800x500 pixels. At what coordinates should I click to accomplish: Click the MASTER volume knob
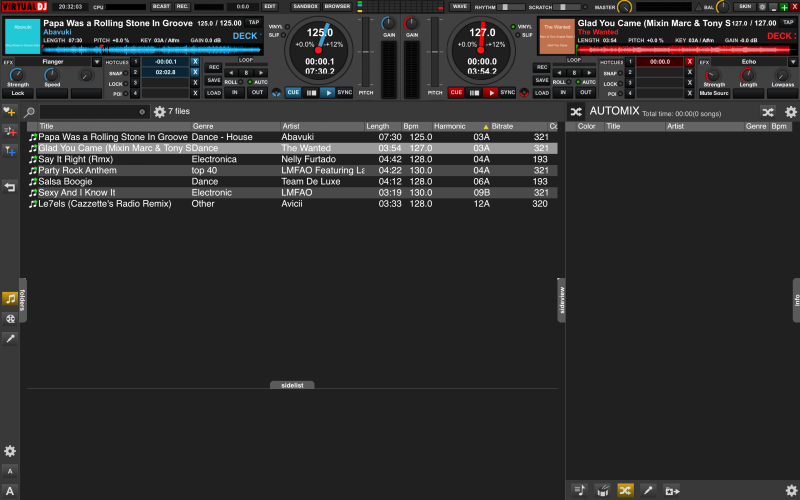pyautogui.click(x=624, y=7)
